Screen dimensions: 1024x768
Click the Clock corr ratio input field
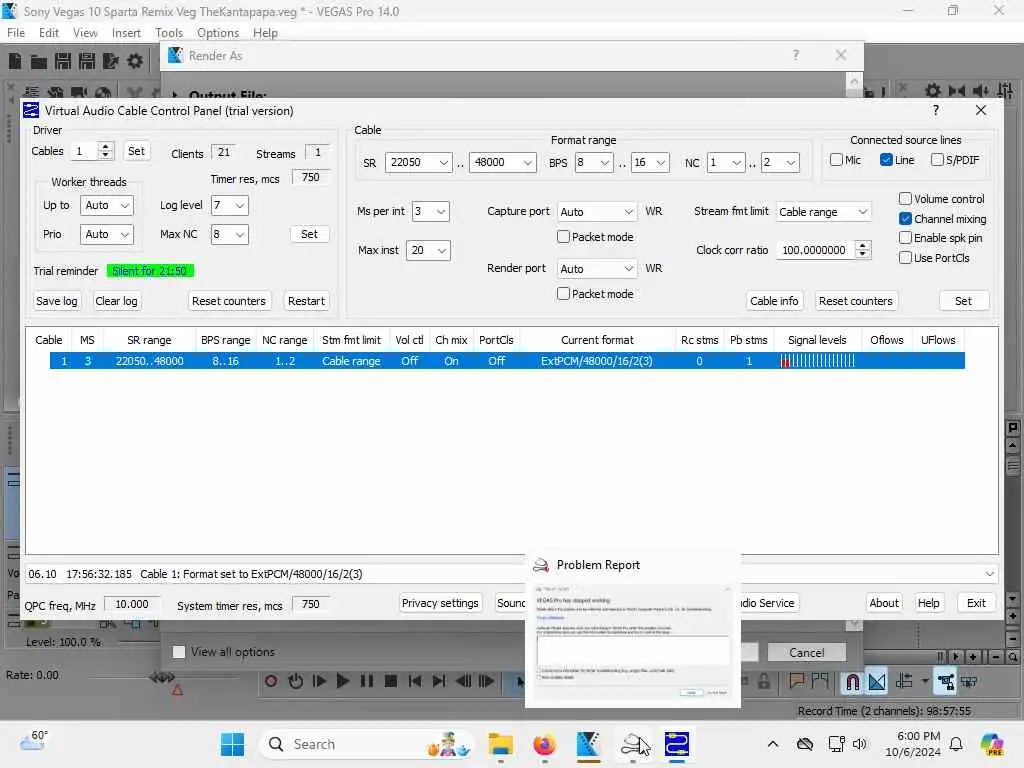816,250
